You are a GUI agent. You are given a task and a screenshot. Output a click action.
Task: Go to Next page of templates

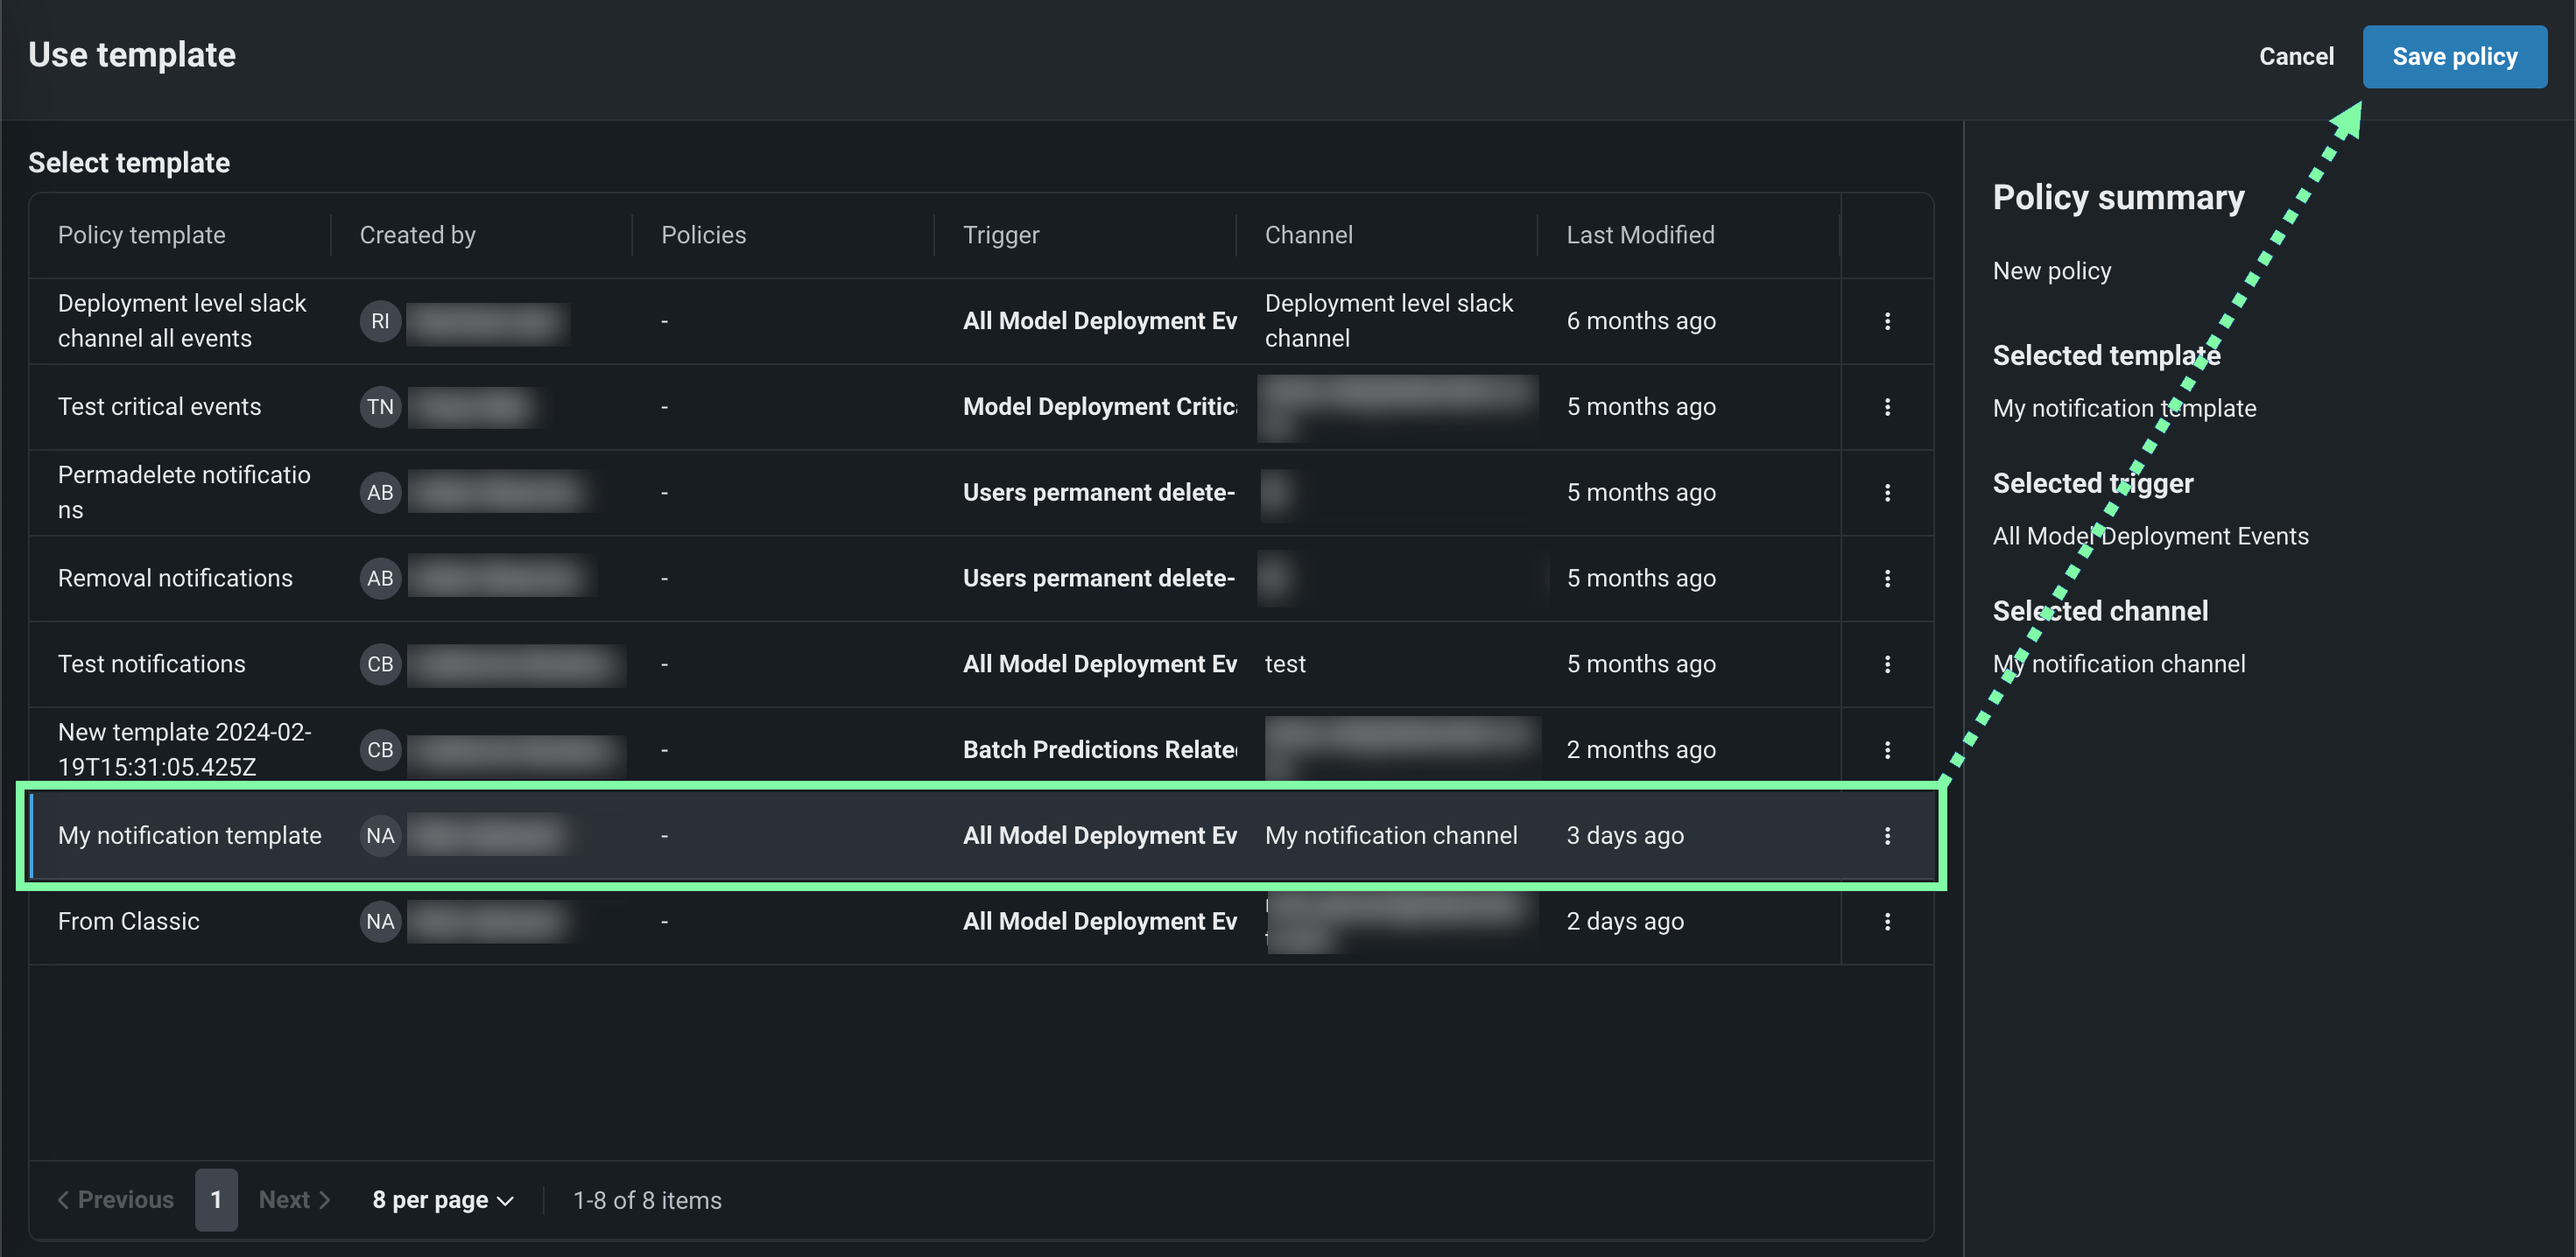[x=294, y=1200]
